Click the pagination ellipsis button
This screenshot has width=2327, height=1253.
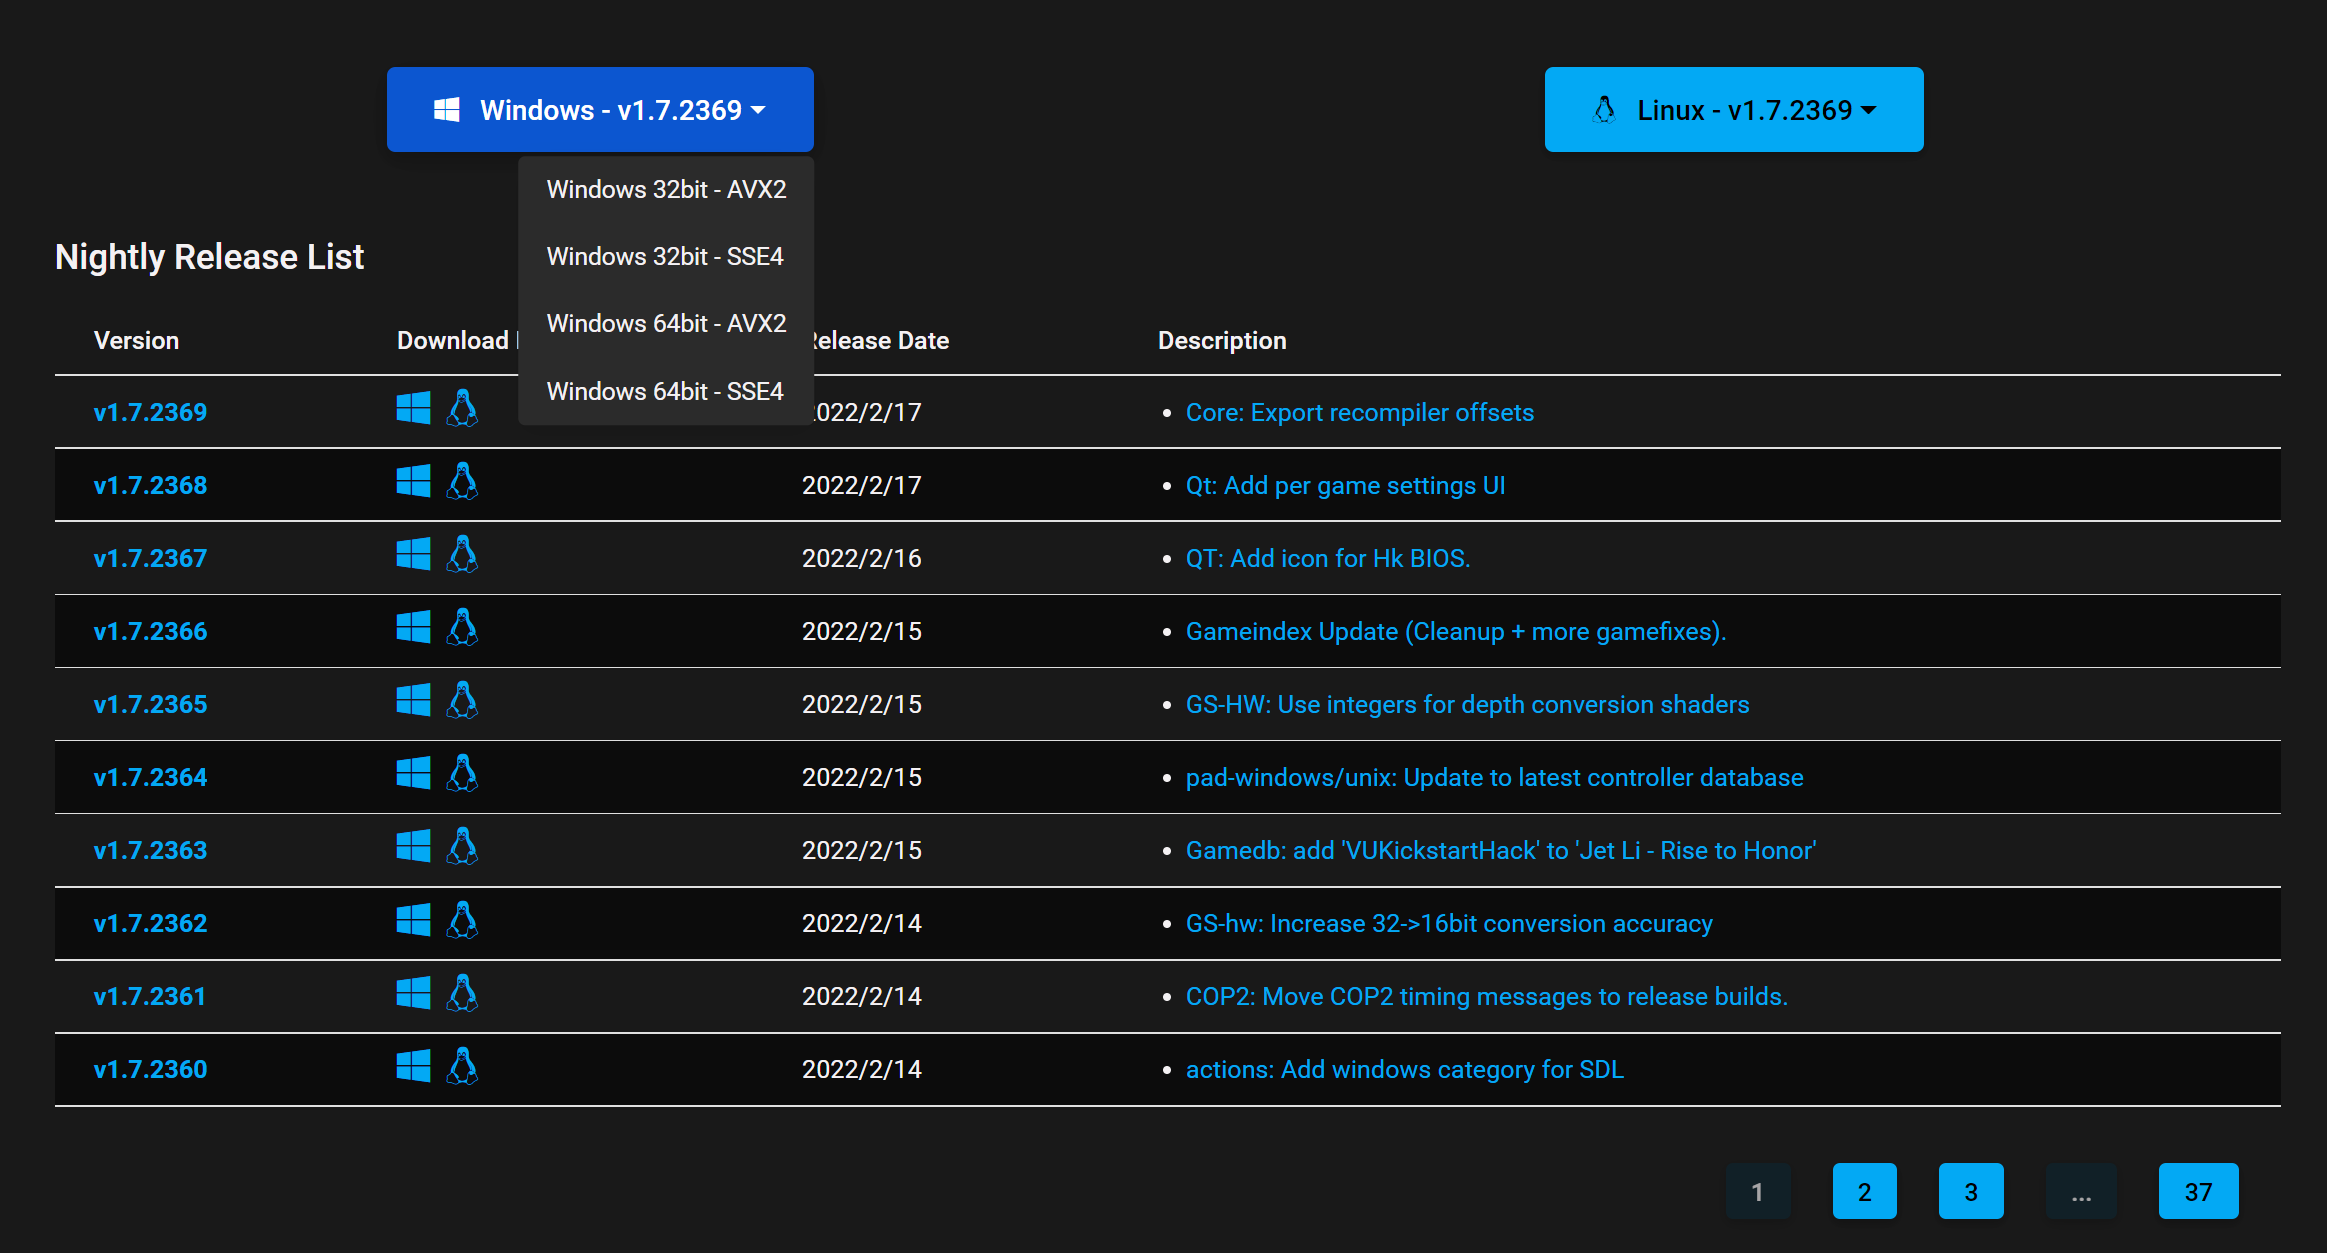pos(2081,1191)
